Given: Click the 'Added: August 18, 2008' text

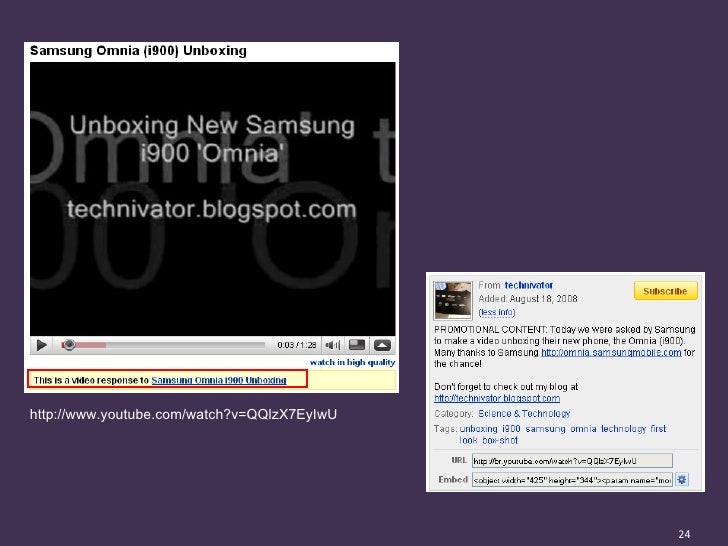Looking at the screenshot, I should [528, 299].
